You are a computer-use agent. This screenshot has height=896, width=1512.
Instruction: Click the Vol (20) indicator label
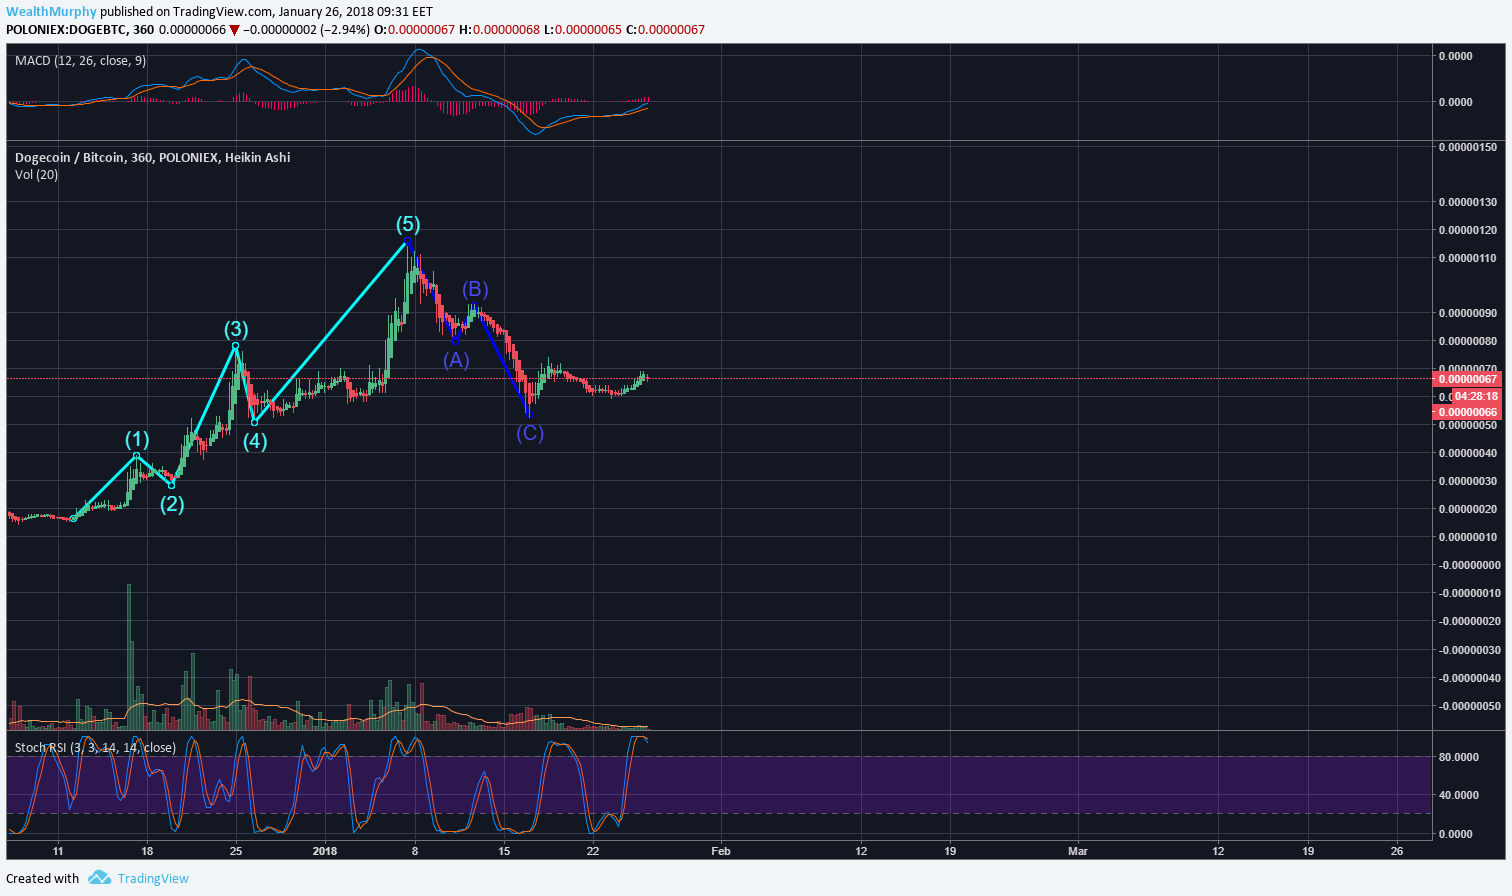(37, 175)
